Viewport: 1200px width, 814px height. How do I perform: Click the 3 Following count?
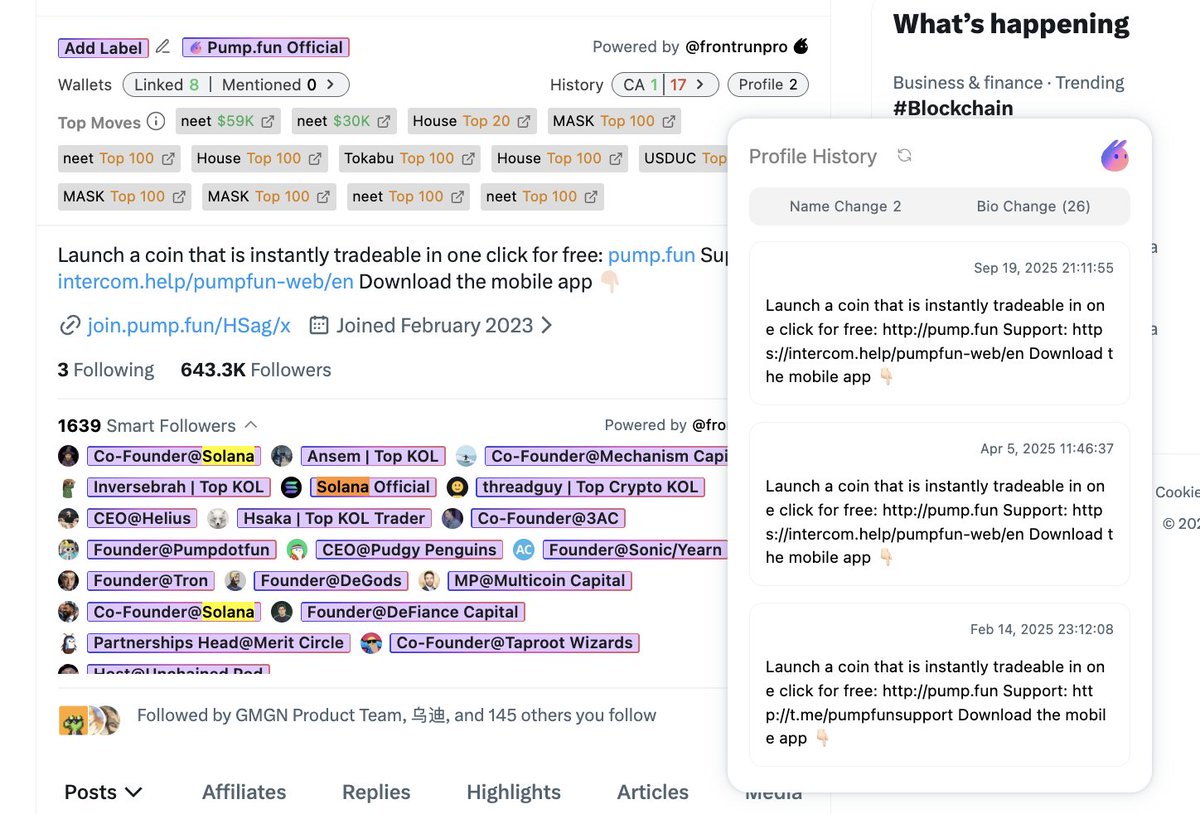click(x=106, y=370)
